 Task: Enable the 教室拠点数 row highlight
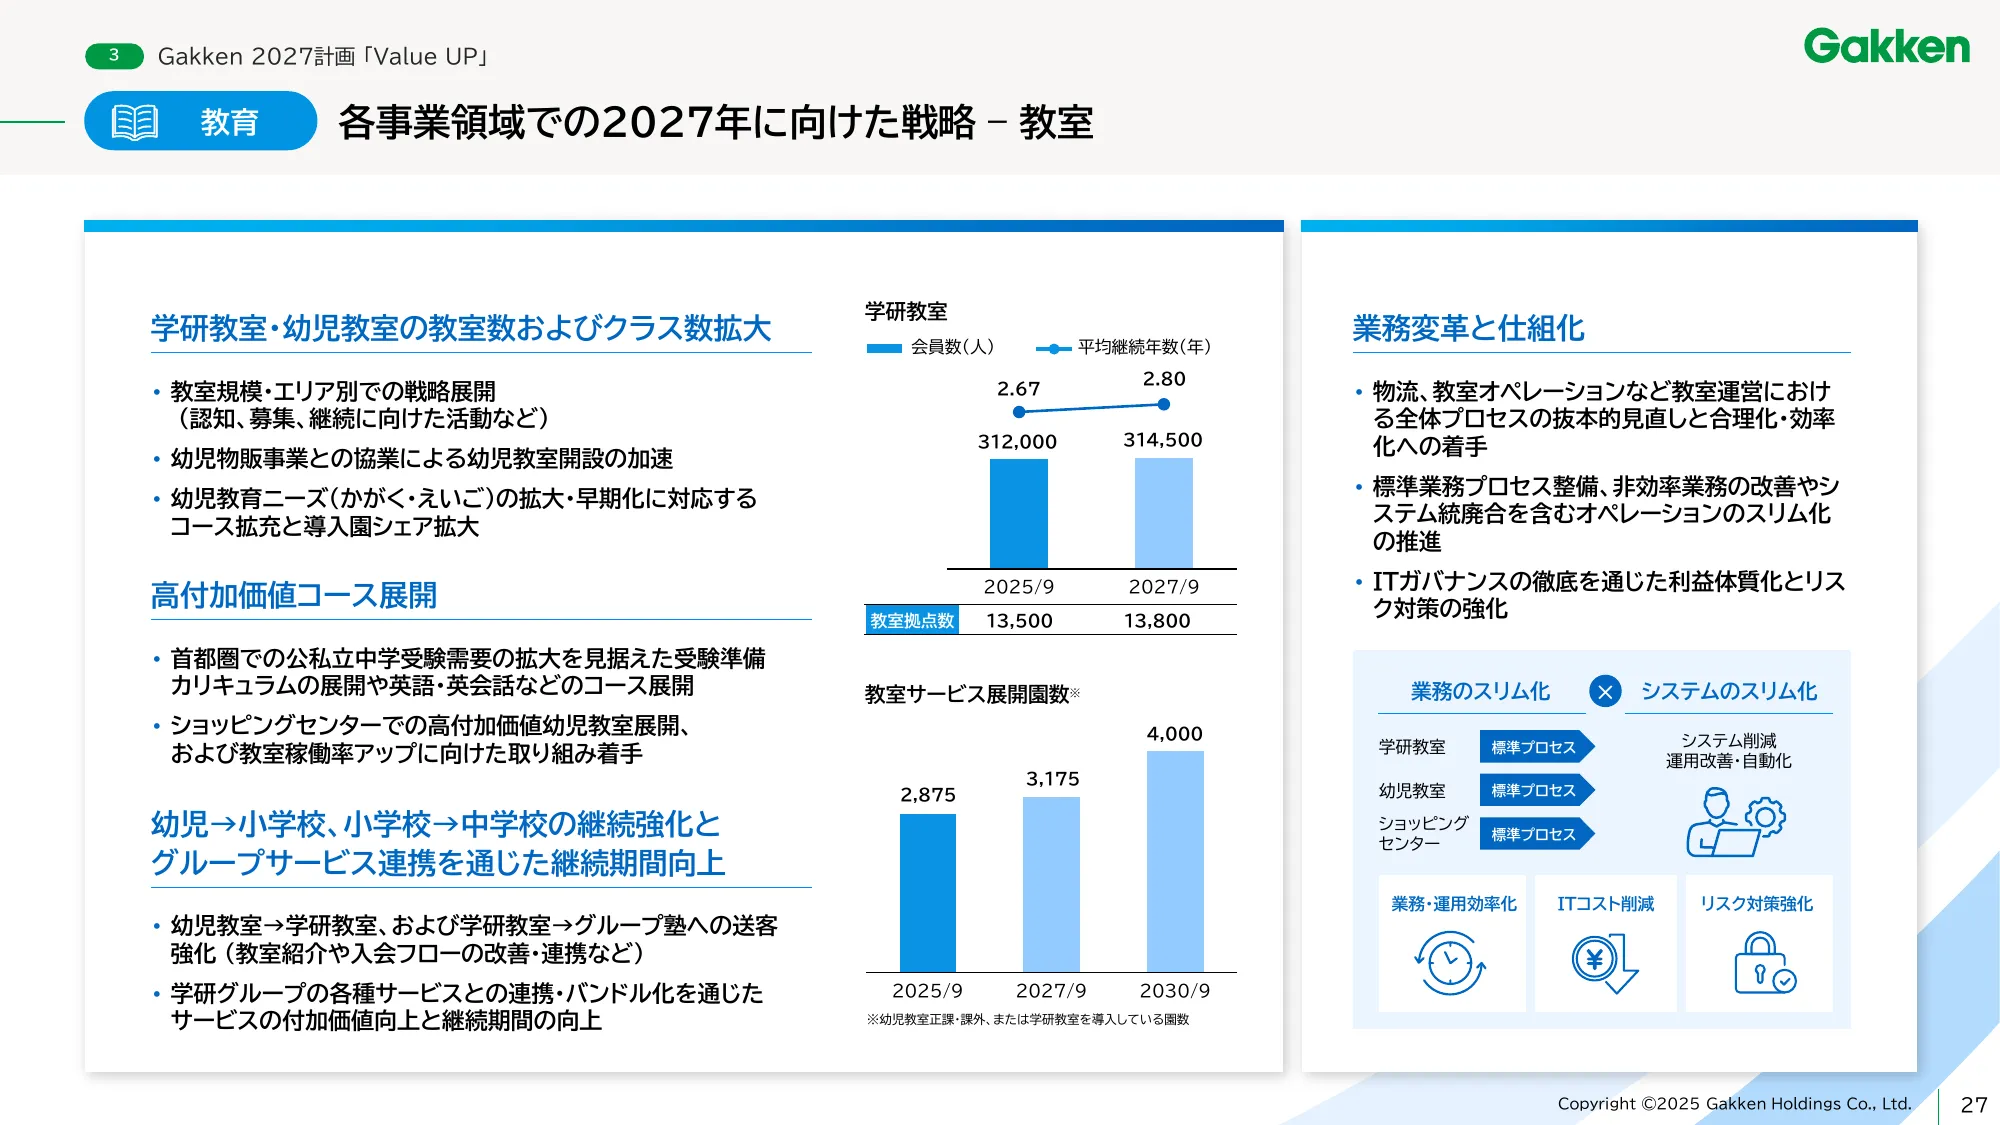point(913,621)
